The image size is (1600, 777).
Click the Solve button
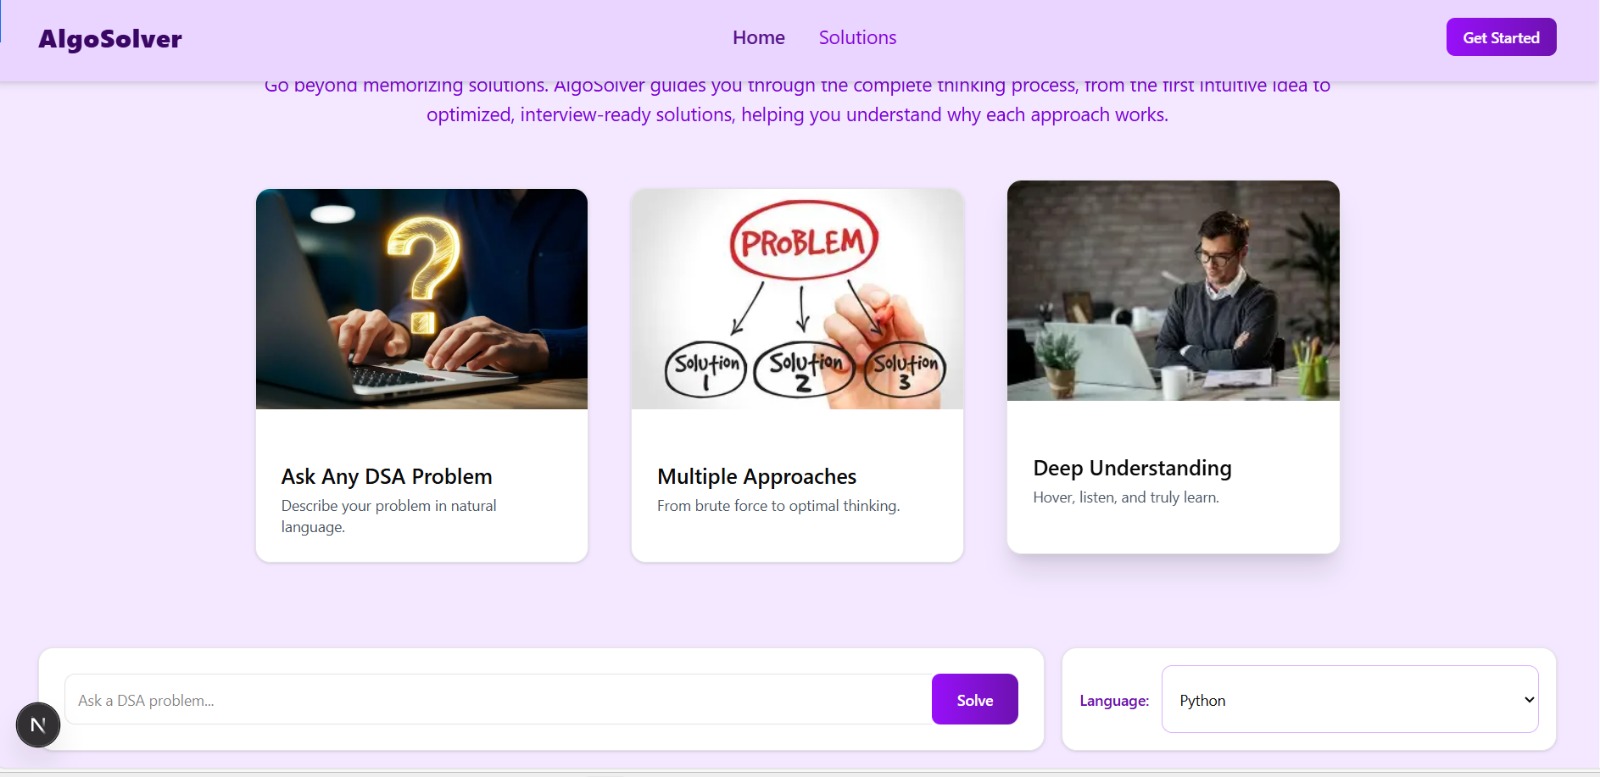coord(975,699)
